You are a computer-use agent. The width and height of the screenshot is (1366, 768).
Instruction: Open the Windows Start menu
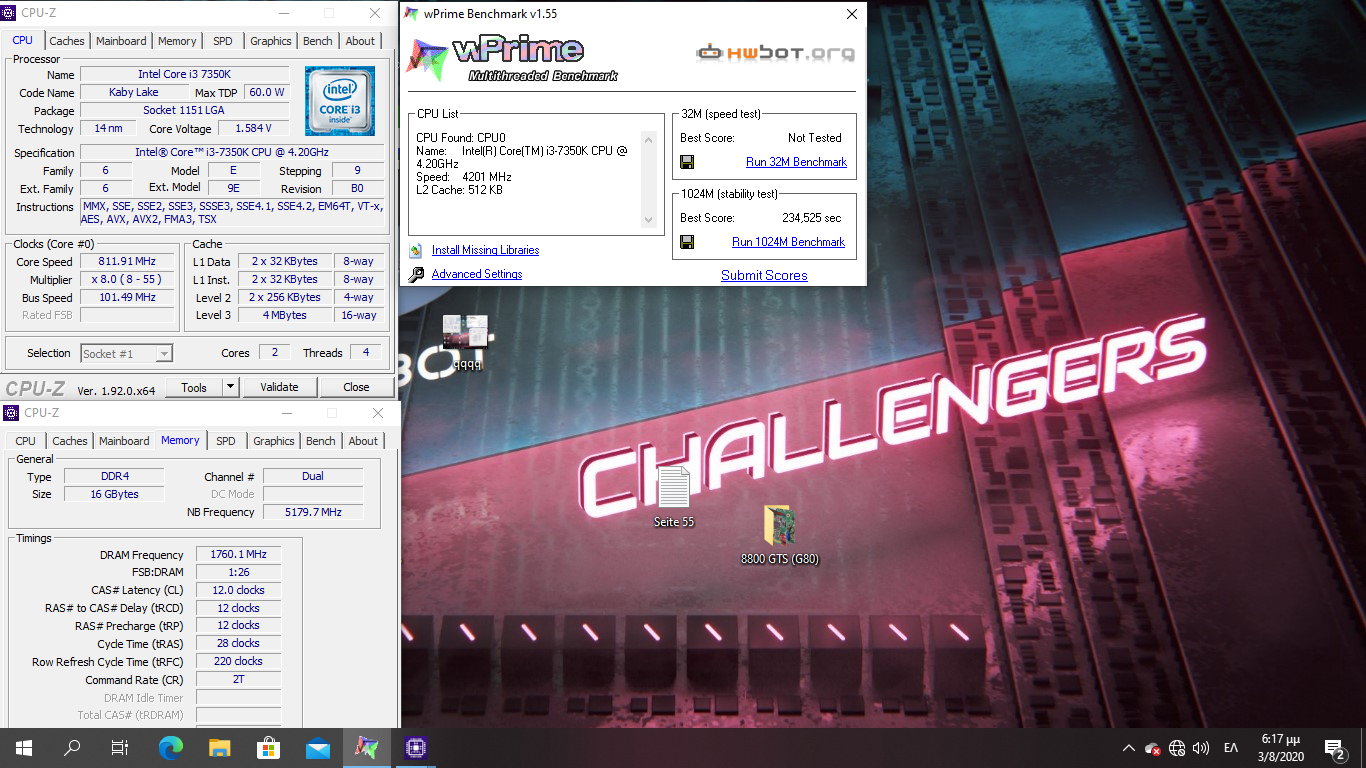[x=23, y=747]
